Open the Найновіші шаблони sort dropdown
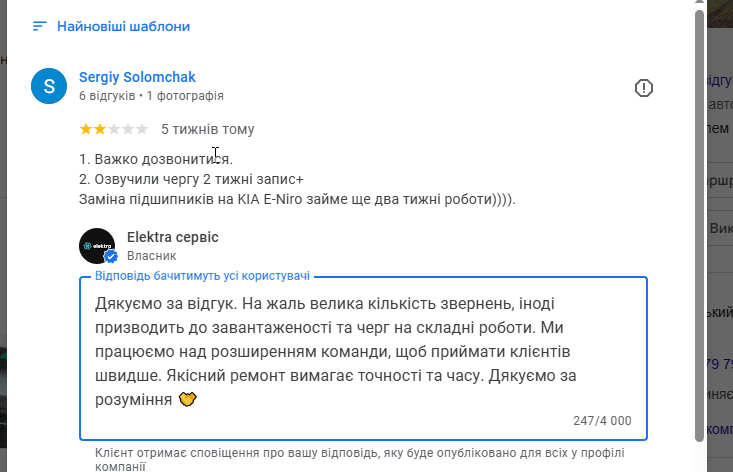This screenshot has width=733, height=472. coord(123,27)
